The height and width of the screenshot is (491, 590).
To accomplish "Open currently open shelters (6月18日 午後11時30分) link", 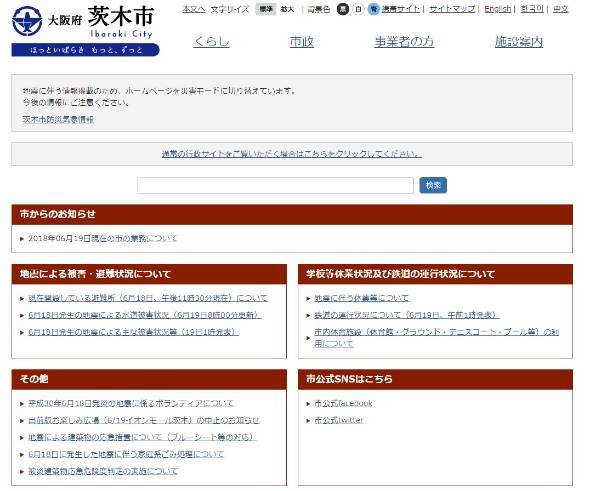I will pos(148,298).
